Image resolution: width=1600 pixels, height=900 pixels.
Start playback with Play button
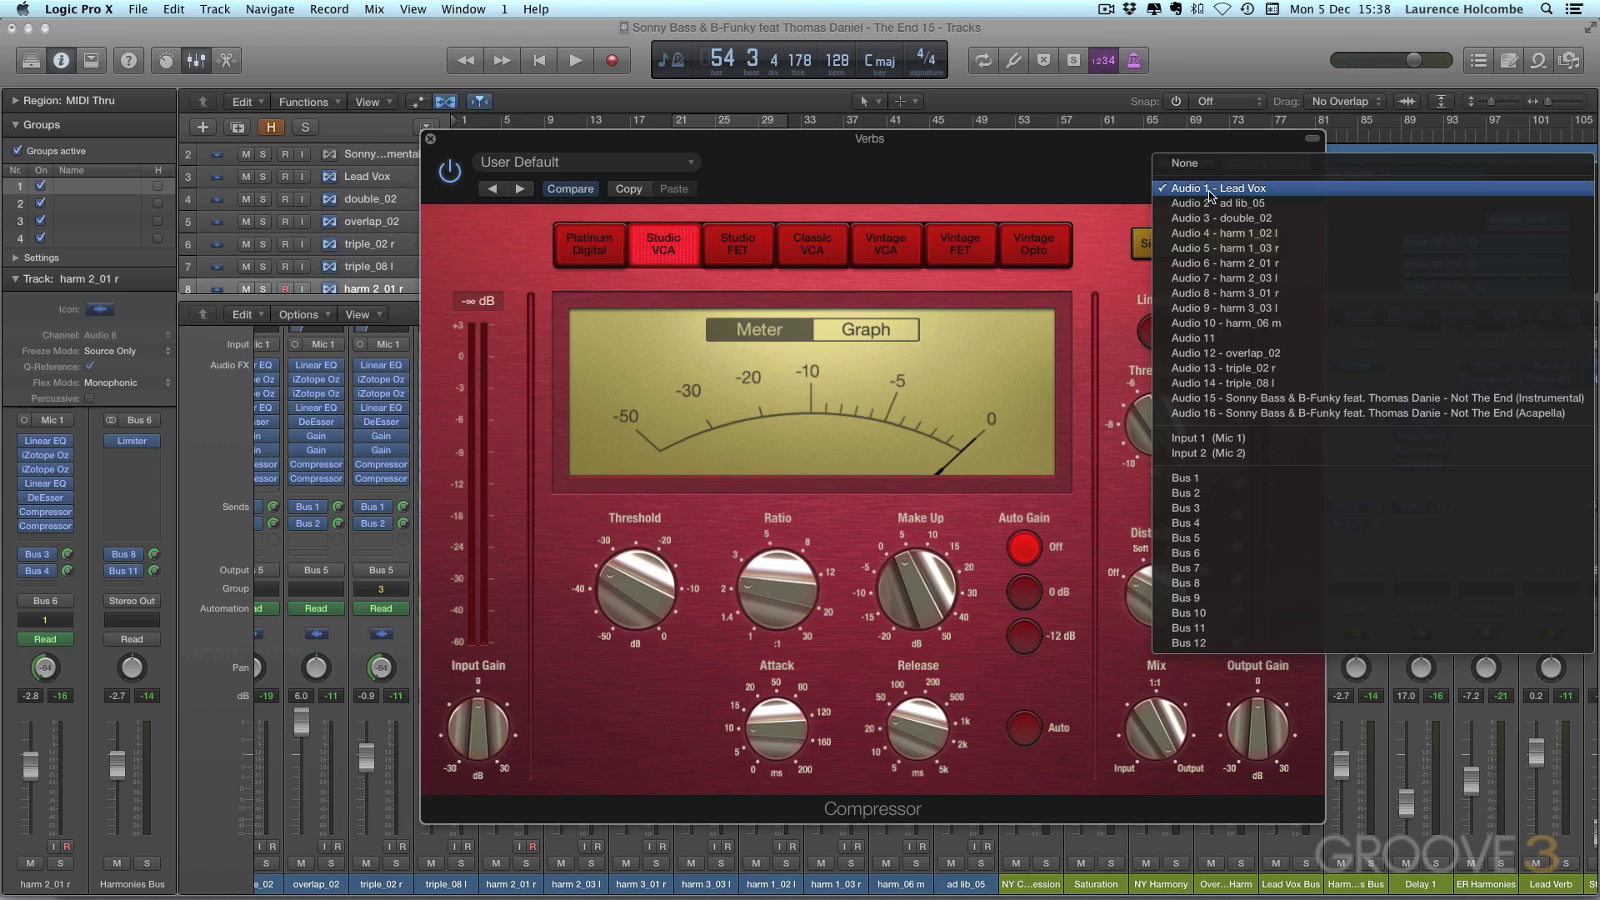(575, 60)
